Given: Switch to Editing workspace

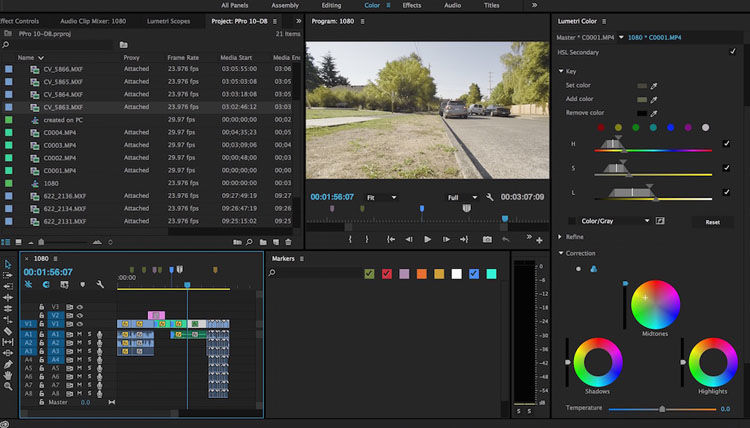Looking at the screenshot, I should pos(331,5).
